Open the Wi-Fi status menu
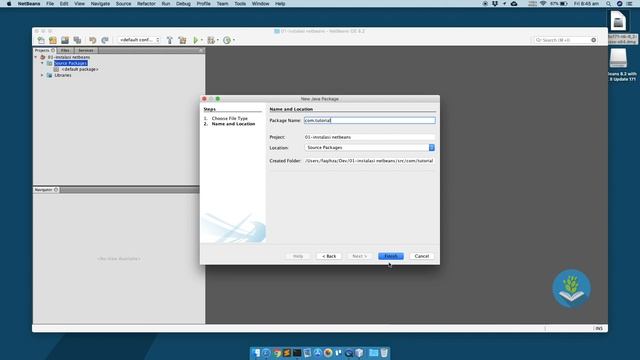 (x=543, y=4)
